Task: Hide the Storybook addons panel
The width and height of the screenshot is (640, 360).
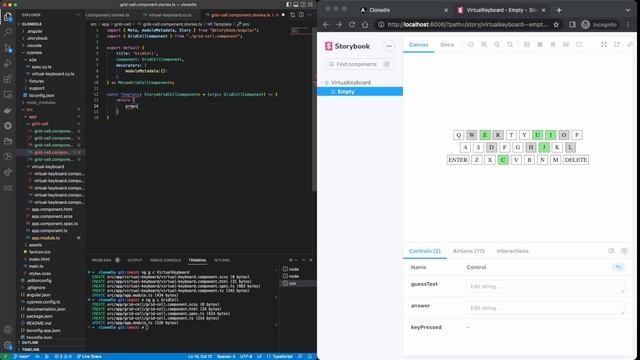Action: (624, 251)
